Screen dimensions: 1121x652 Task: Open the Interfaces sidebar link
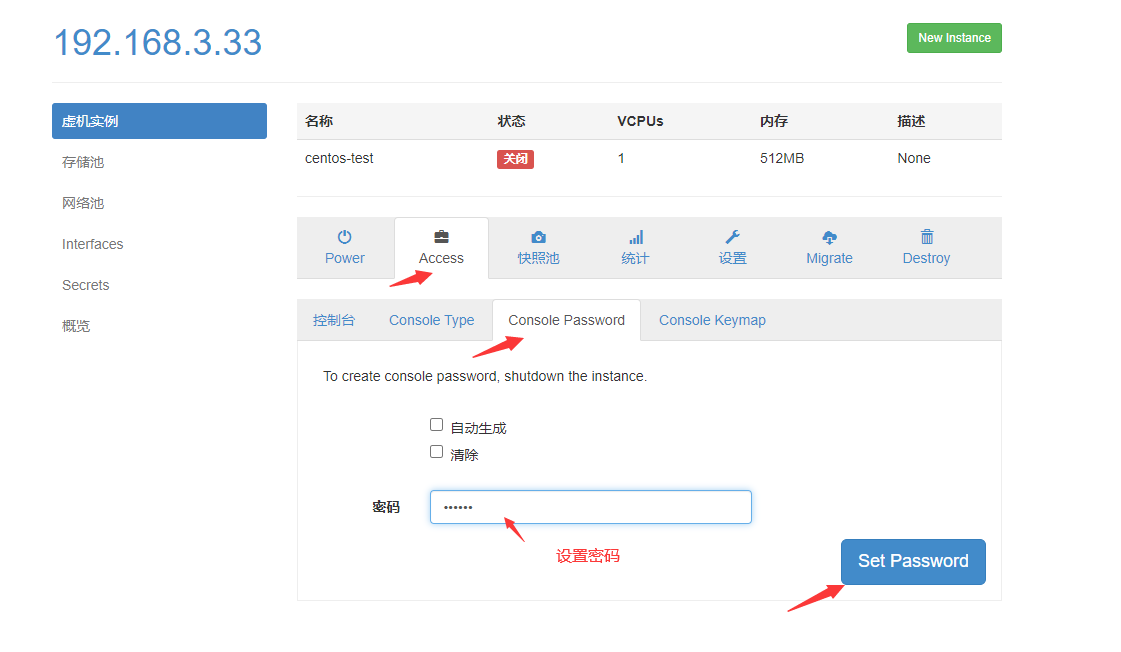click(92, 244)
